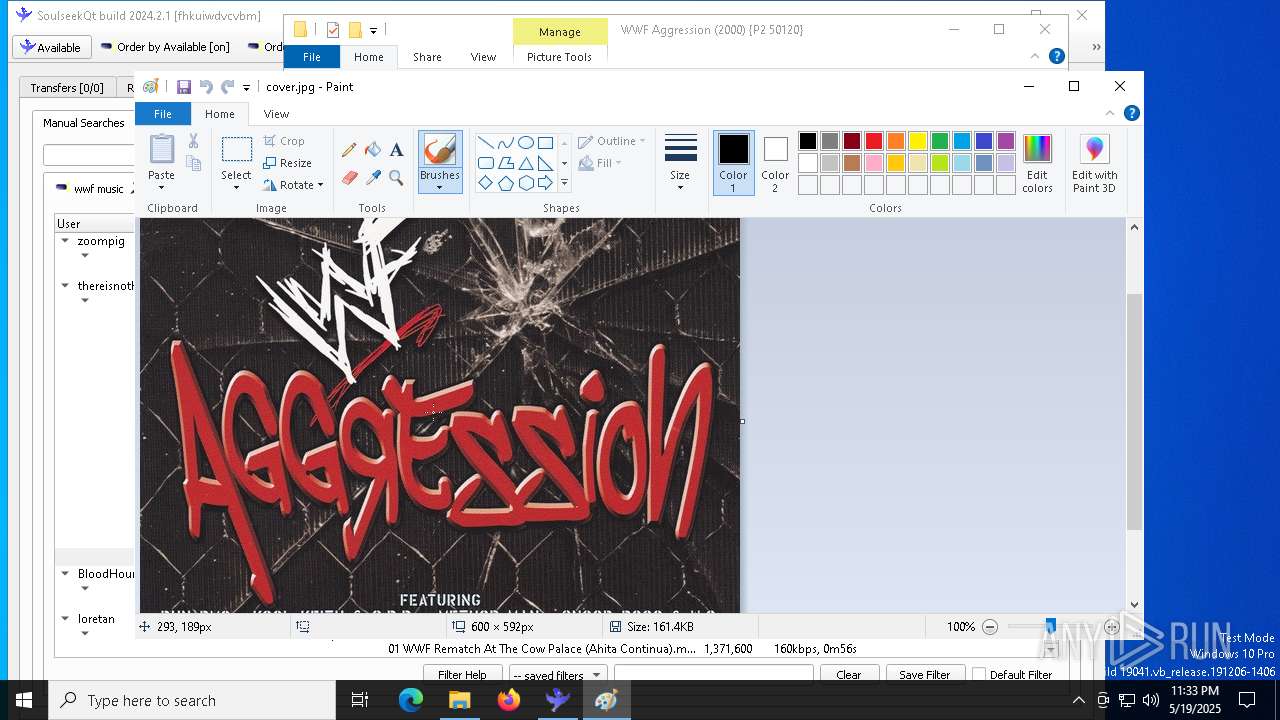Click the Zoom in plus button

point(1111,627)
